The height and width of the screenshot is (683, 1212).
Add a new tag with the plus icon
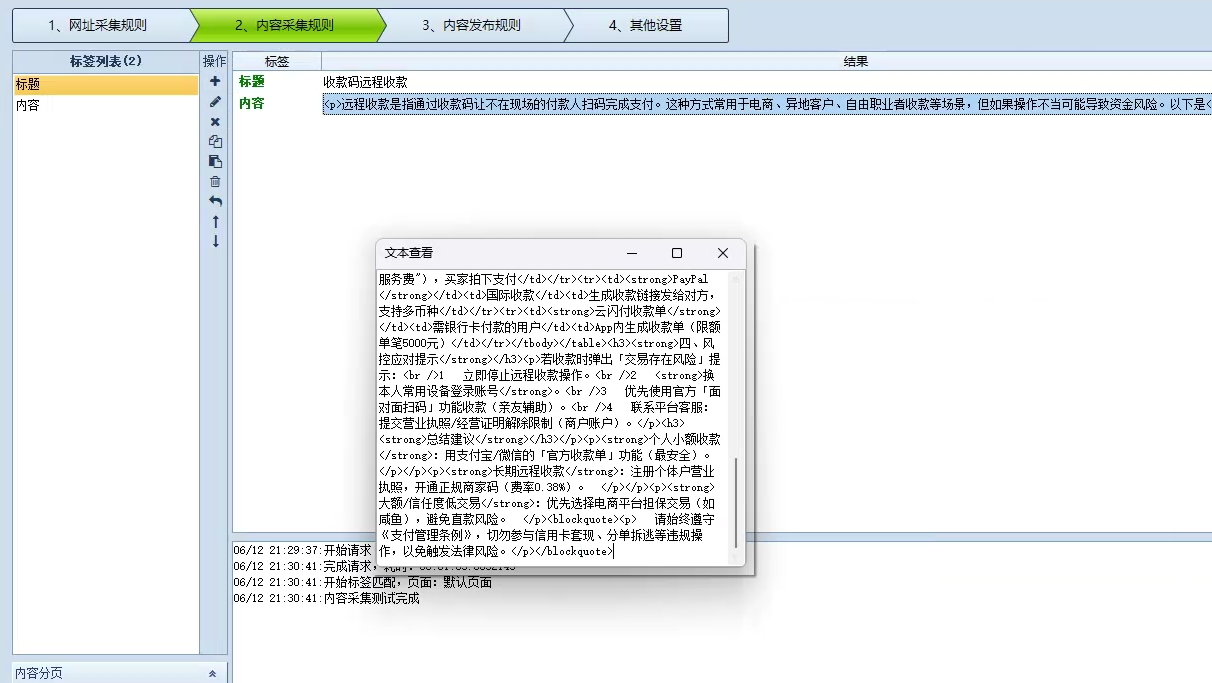[x=215, y=81]
